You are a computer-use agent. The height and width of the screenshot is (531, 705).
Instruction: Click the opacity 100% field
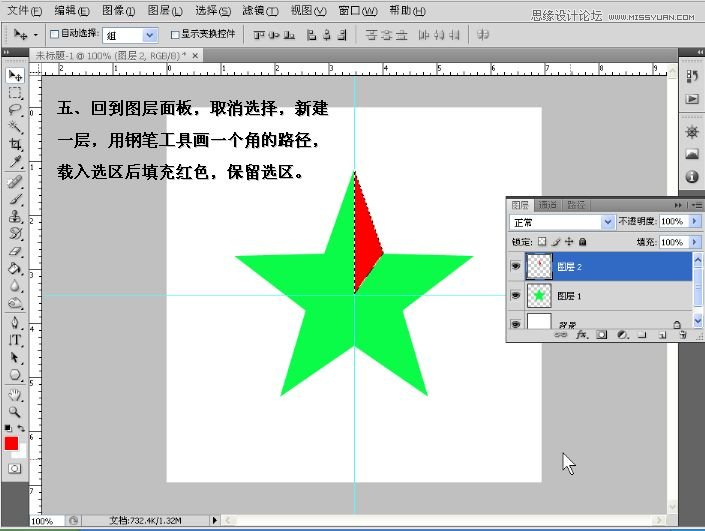tap(674, 221)
